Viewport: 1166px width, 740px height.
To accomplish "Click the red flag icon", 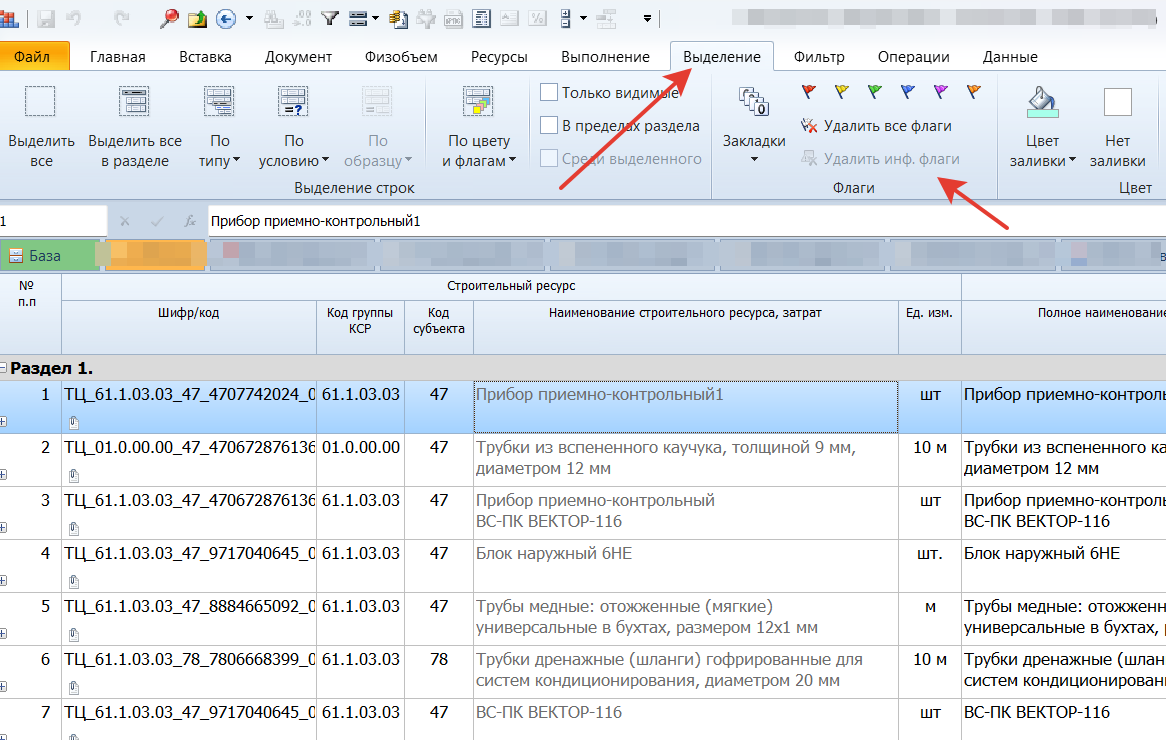I will point(809,92).
